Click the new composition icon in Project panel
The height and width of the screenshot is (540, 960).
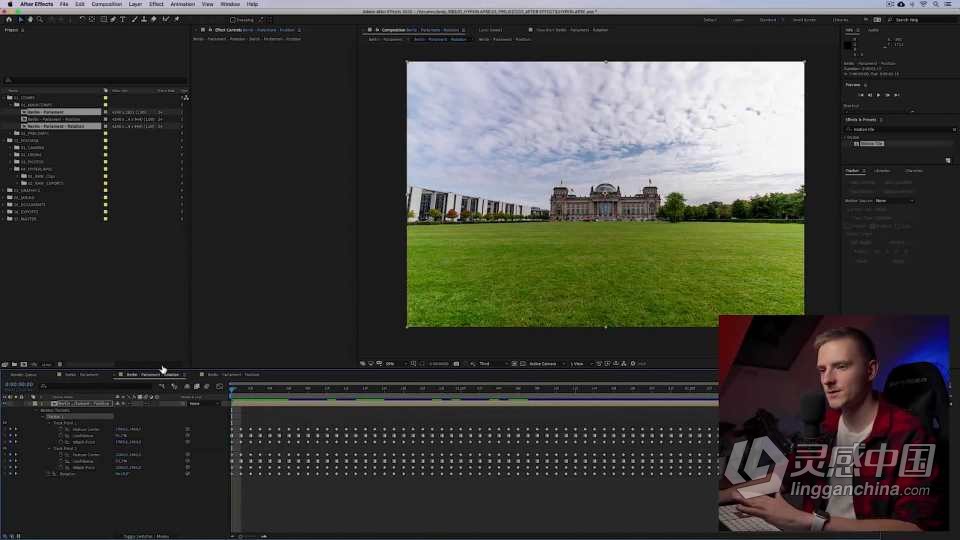tap(24, 364)
